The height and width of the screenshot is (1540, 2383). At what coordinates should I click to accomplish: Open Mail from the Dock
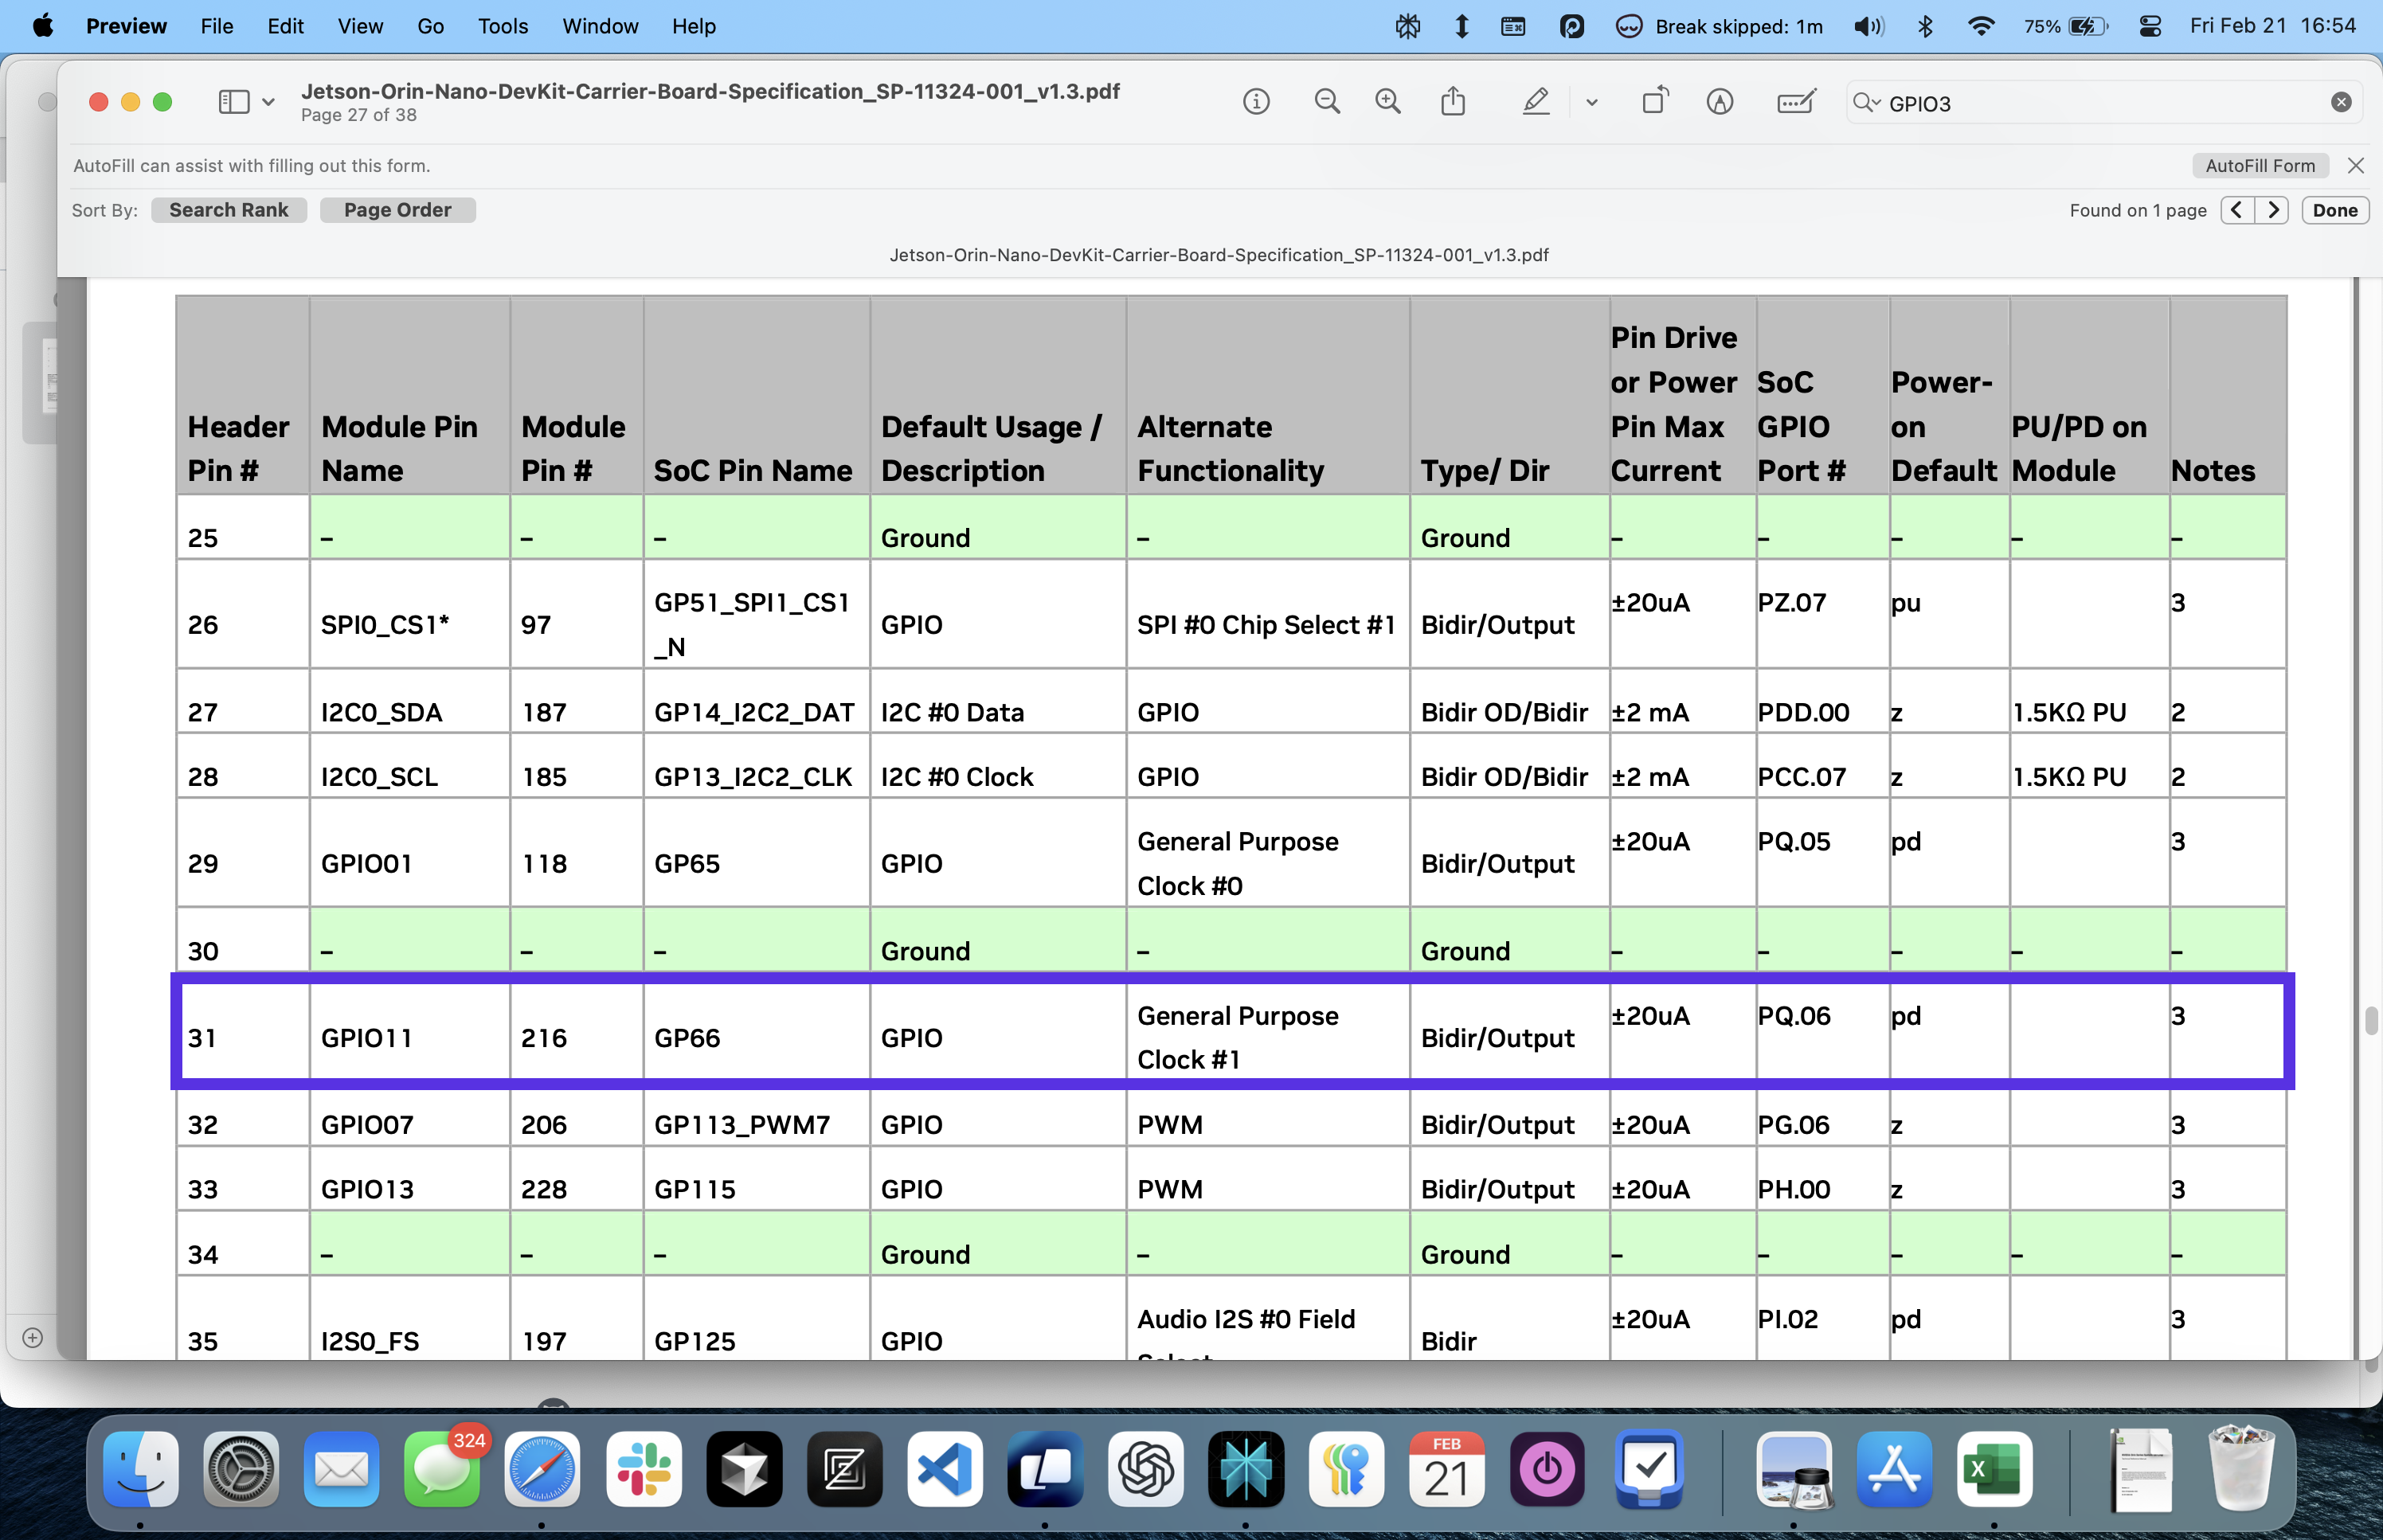[x=341, y=1469]
